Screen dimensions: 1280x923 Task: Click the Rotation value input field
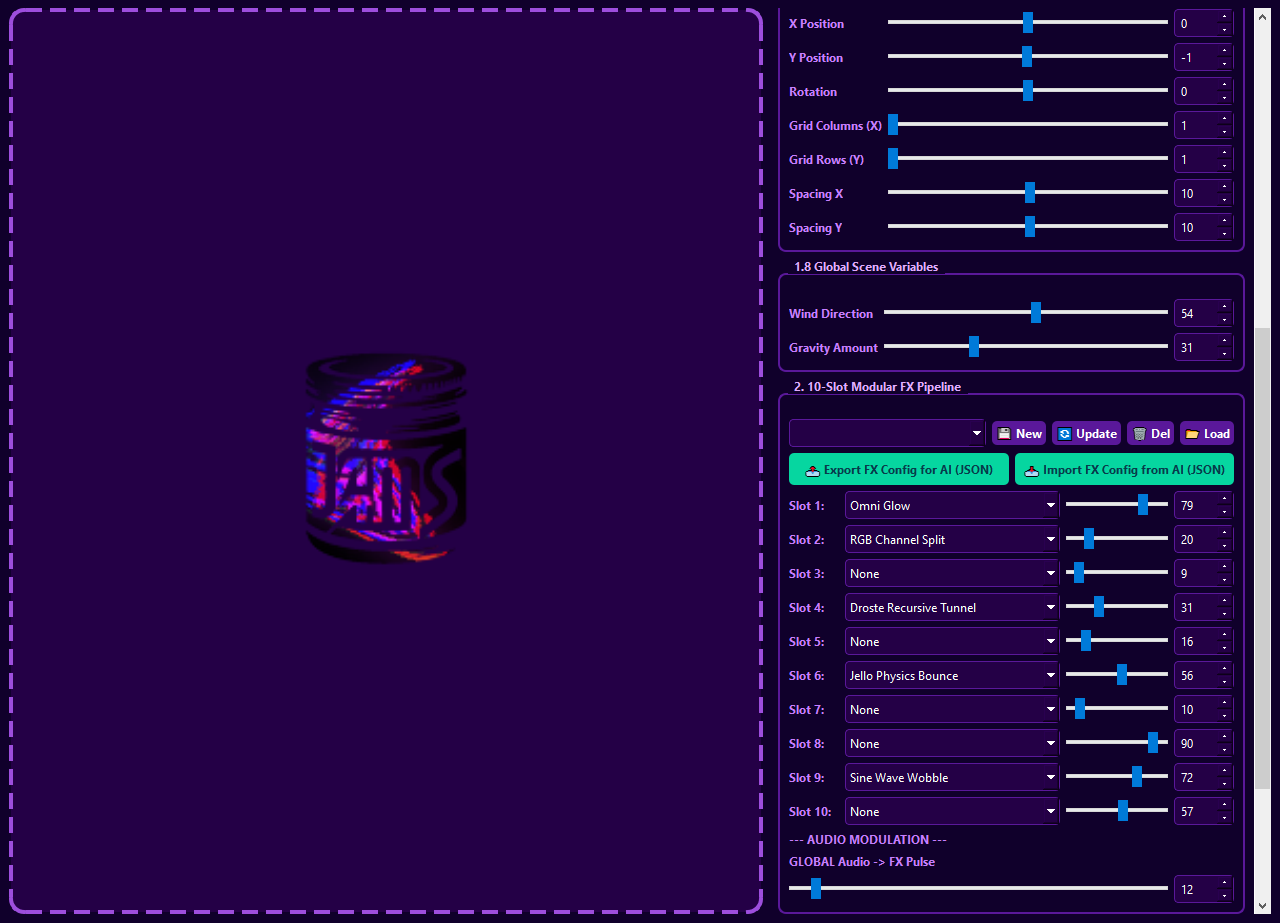tap(1196, 92)
